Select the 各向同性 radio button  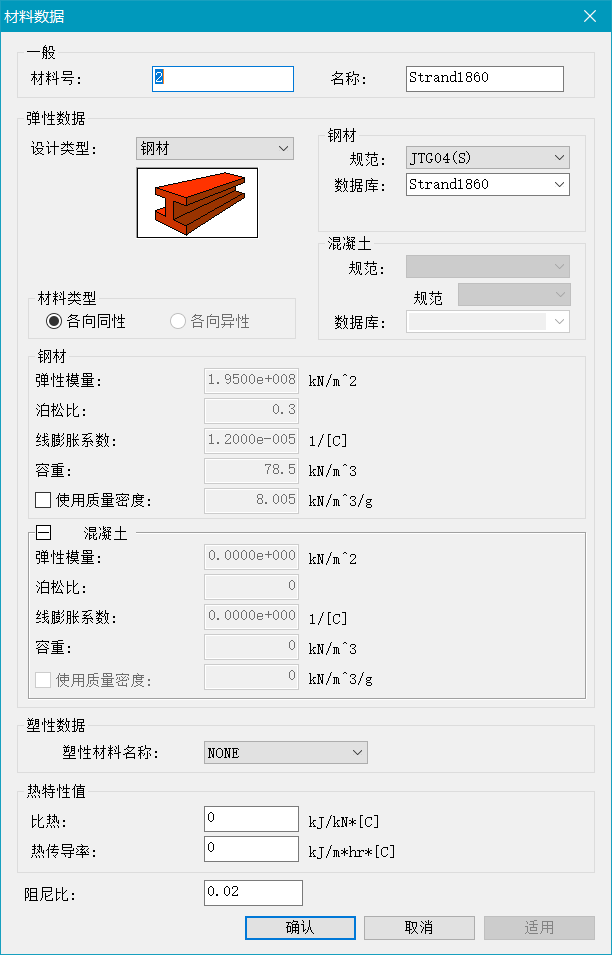(x=54, y=321)
